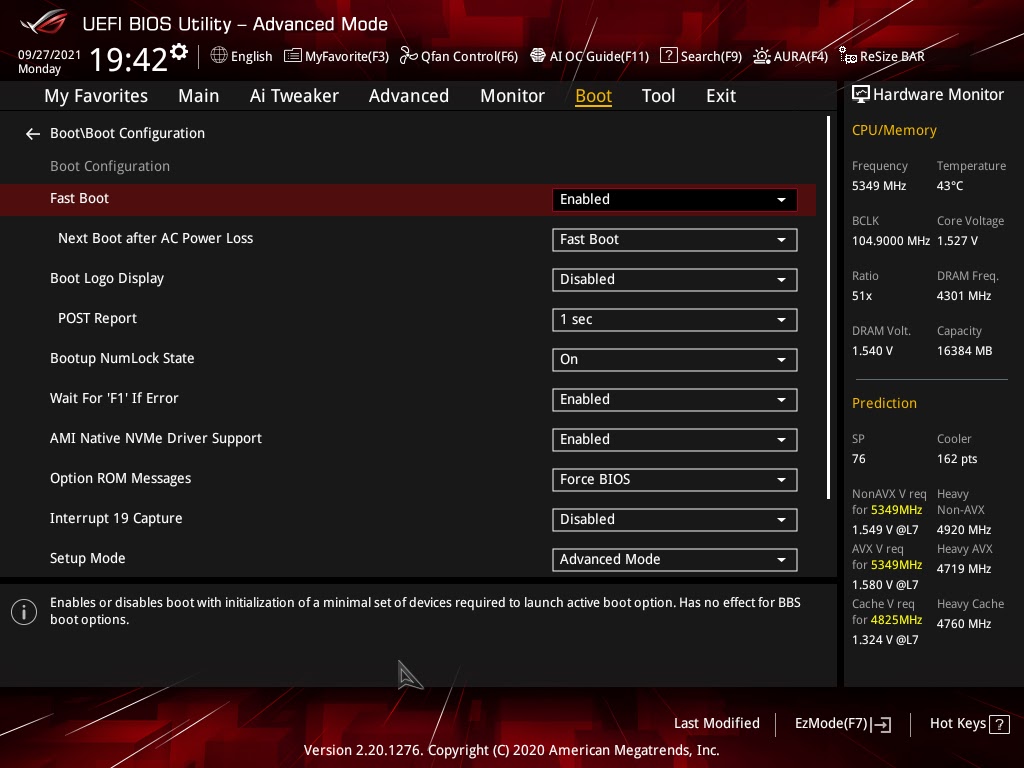Select Bootup NumLock State label
This screenshot has height=768, width=1024.
122,359
